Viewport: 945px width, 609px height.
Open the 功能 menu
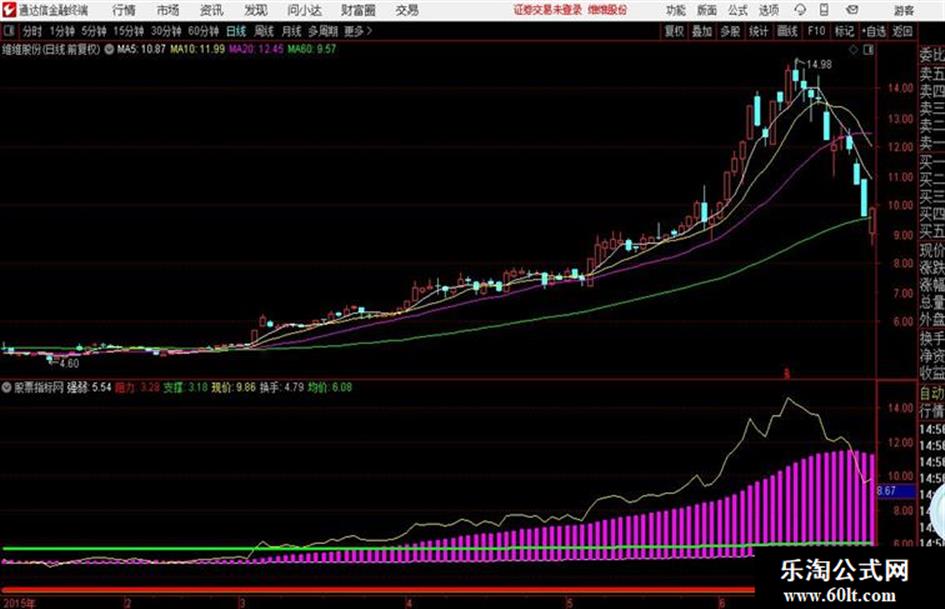[676, 10]
